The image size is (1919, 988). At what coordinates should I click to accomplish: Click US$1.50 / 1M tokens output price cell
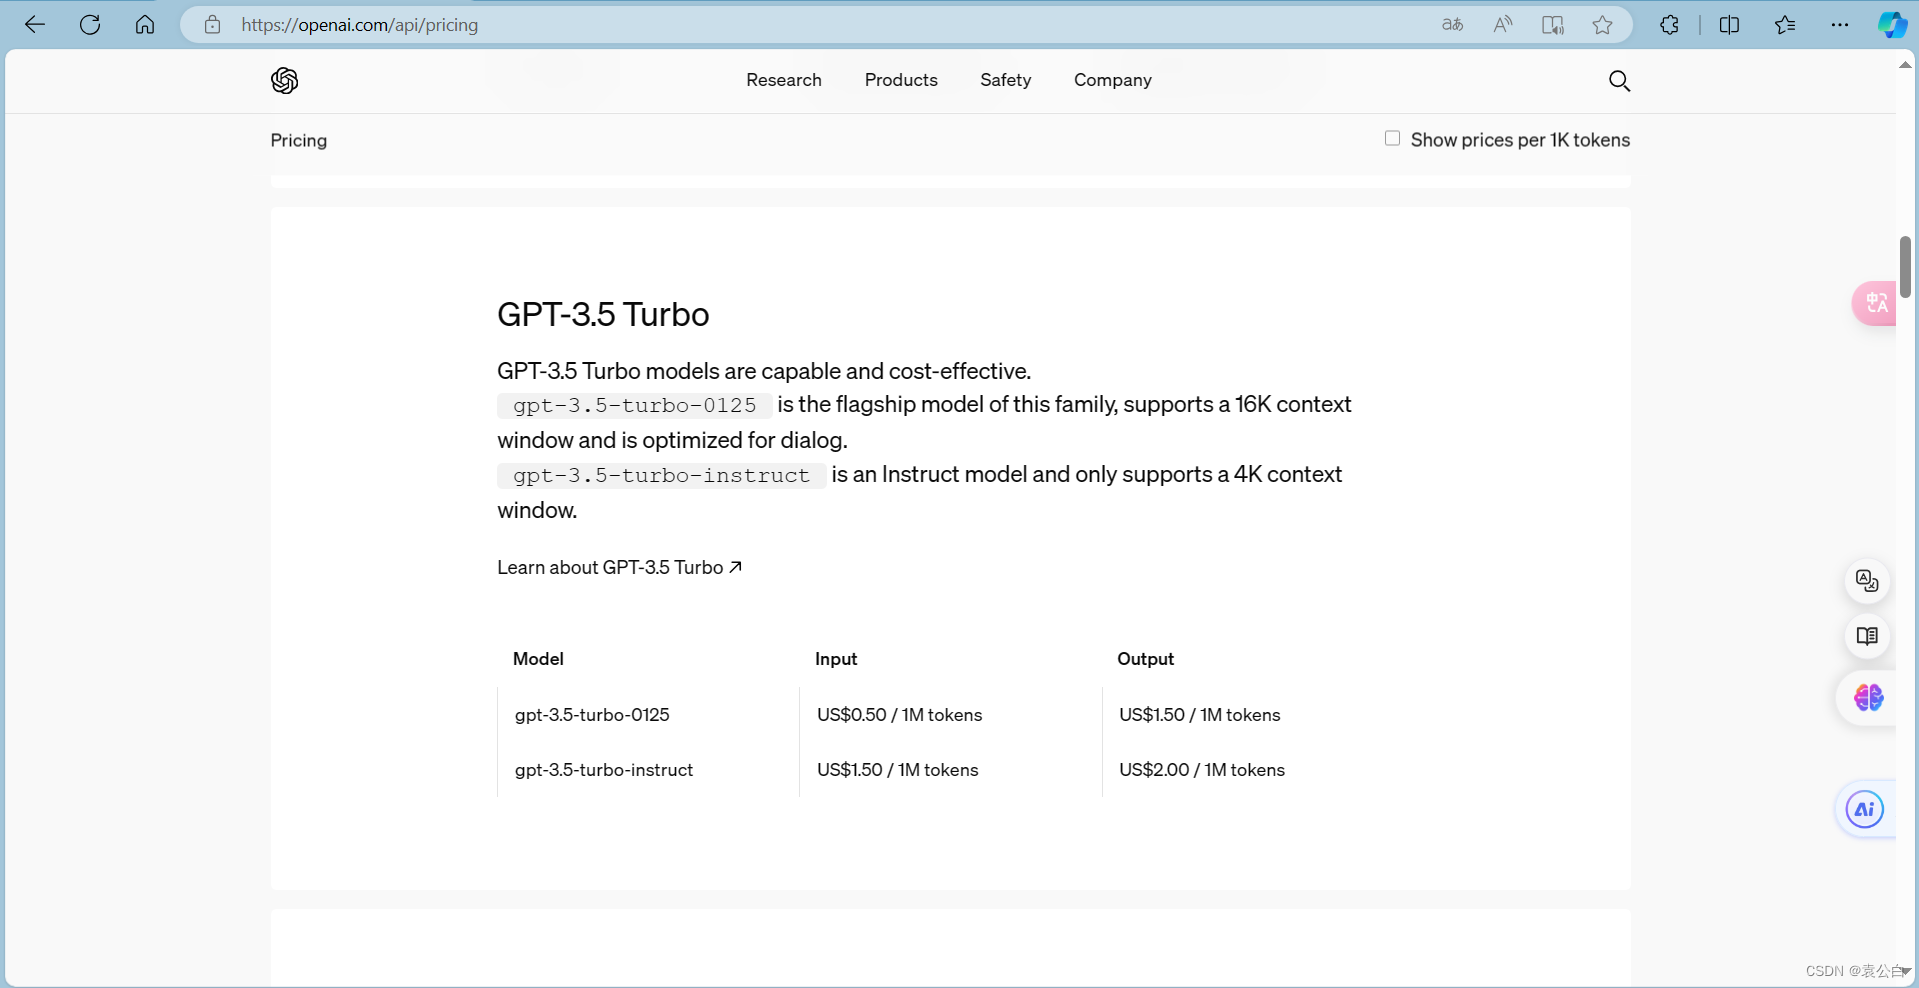tap(1199, 715)
